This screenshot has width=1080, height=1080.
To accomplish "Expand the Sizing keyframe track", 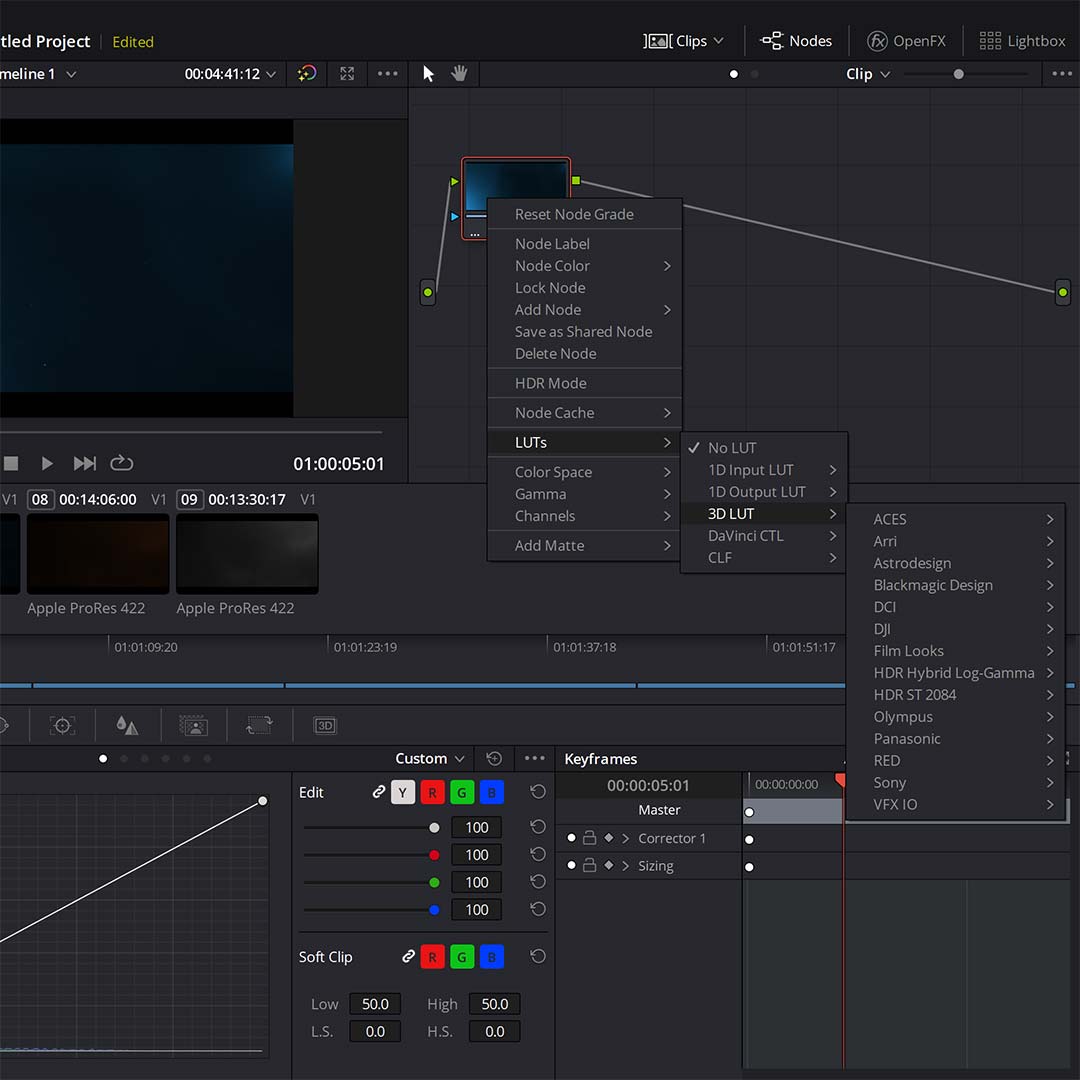I will click(x=625, y=866).
